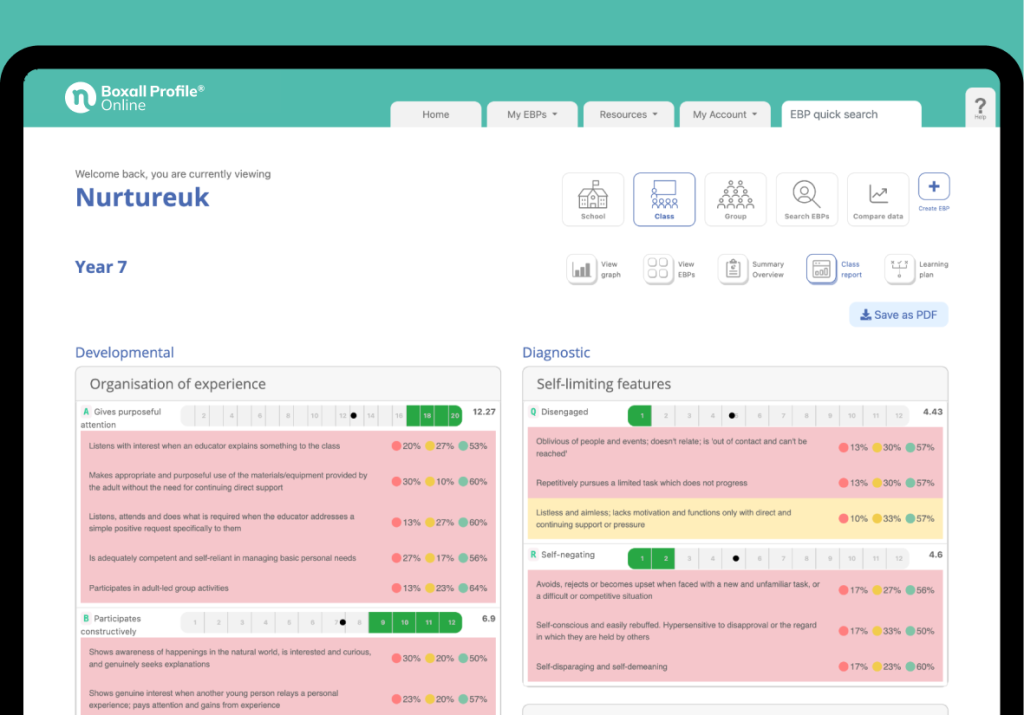Image resolution: width=1024 pixels, height=715 pixels.
Task: Expand the My EBPs dropdown menu
Action: pos(531,115)
